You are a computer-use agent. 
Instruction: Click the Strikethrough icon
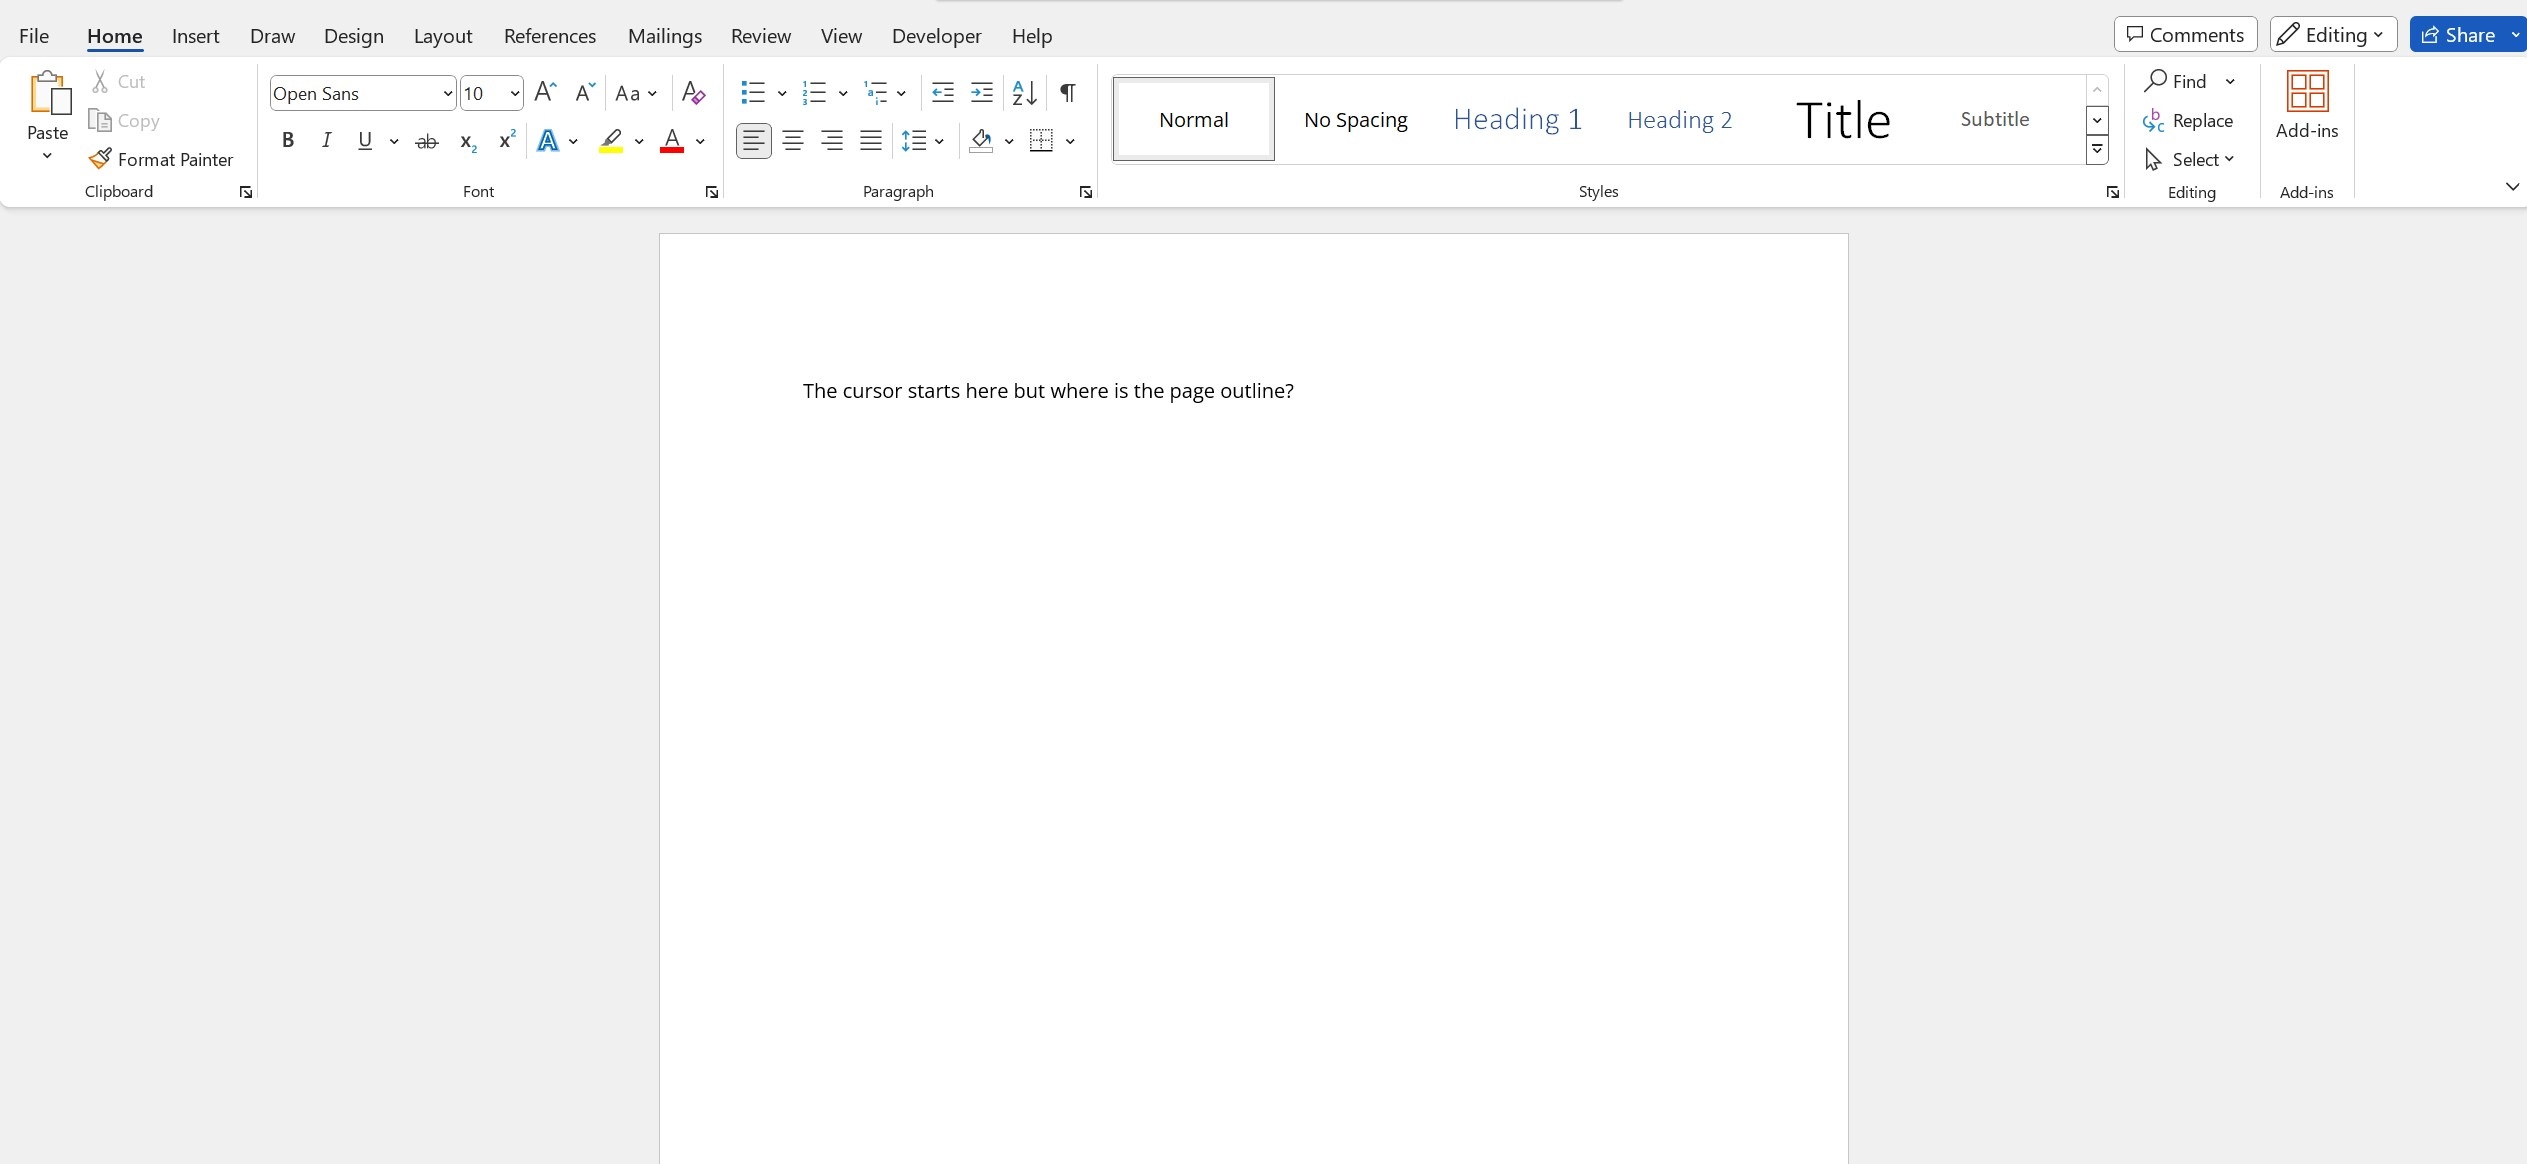427,141
